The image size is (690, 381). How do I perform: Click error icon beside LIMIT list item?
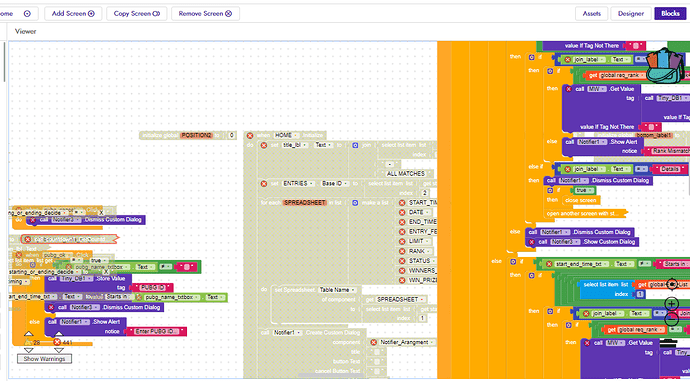(x=402, y=242)
